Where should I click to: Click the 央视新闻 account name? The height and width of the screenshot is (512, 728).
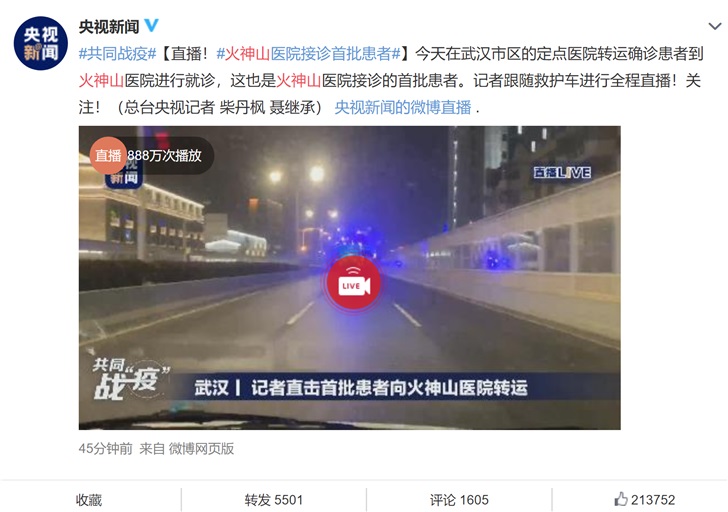pos(109,26)
